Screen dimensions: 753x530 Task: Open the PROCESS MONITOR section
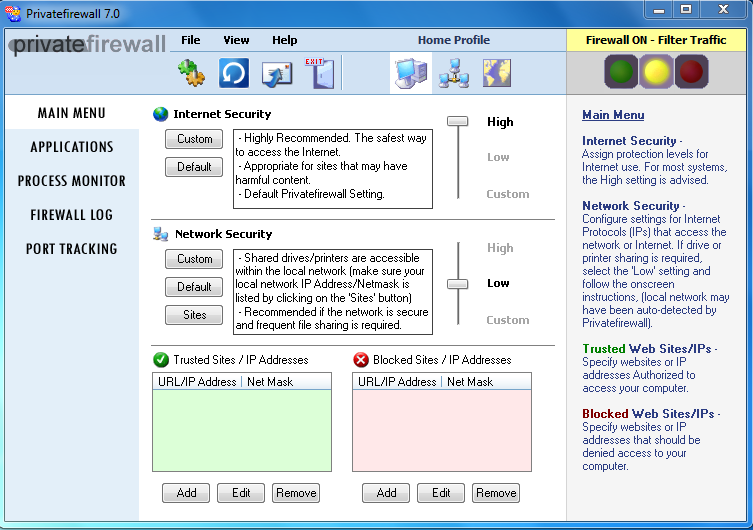(x=72, y=181)
